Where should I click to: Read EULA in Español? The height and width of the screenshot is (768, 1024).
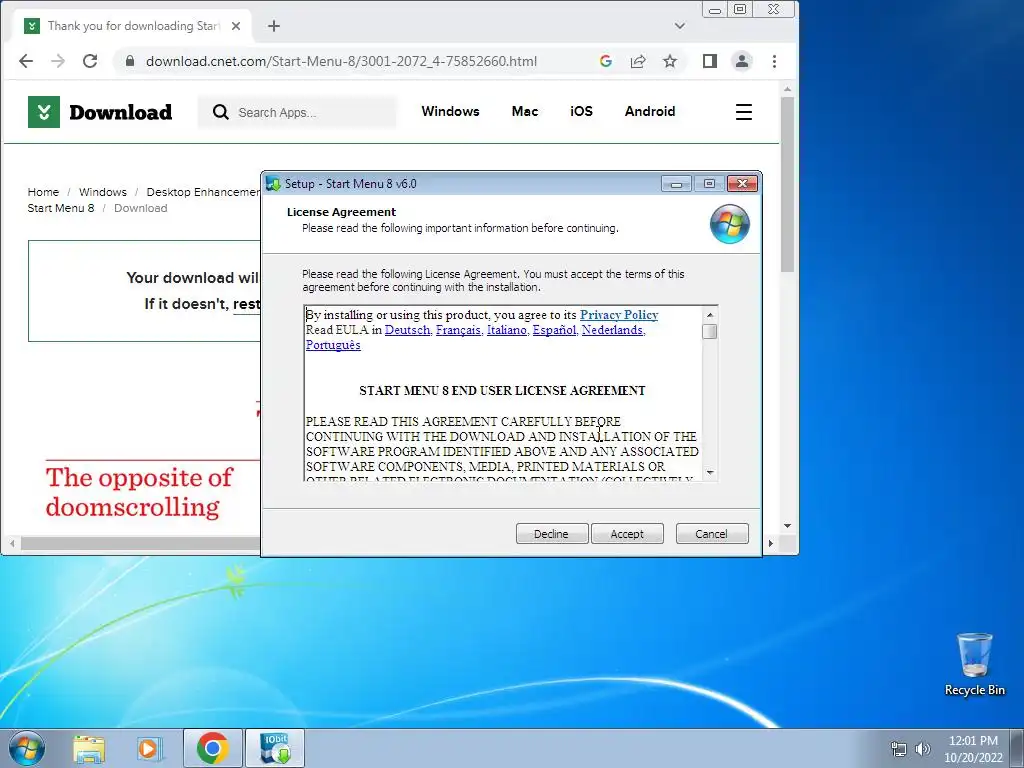click(554, 330)
